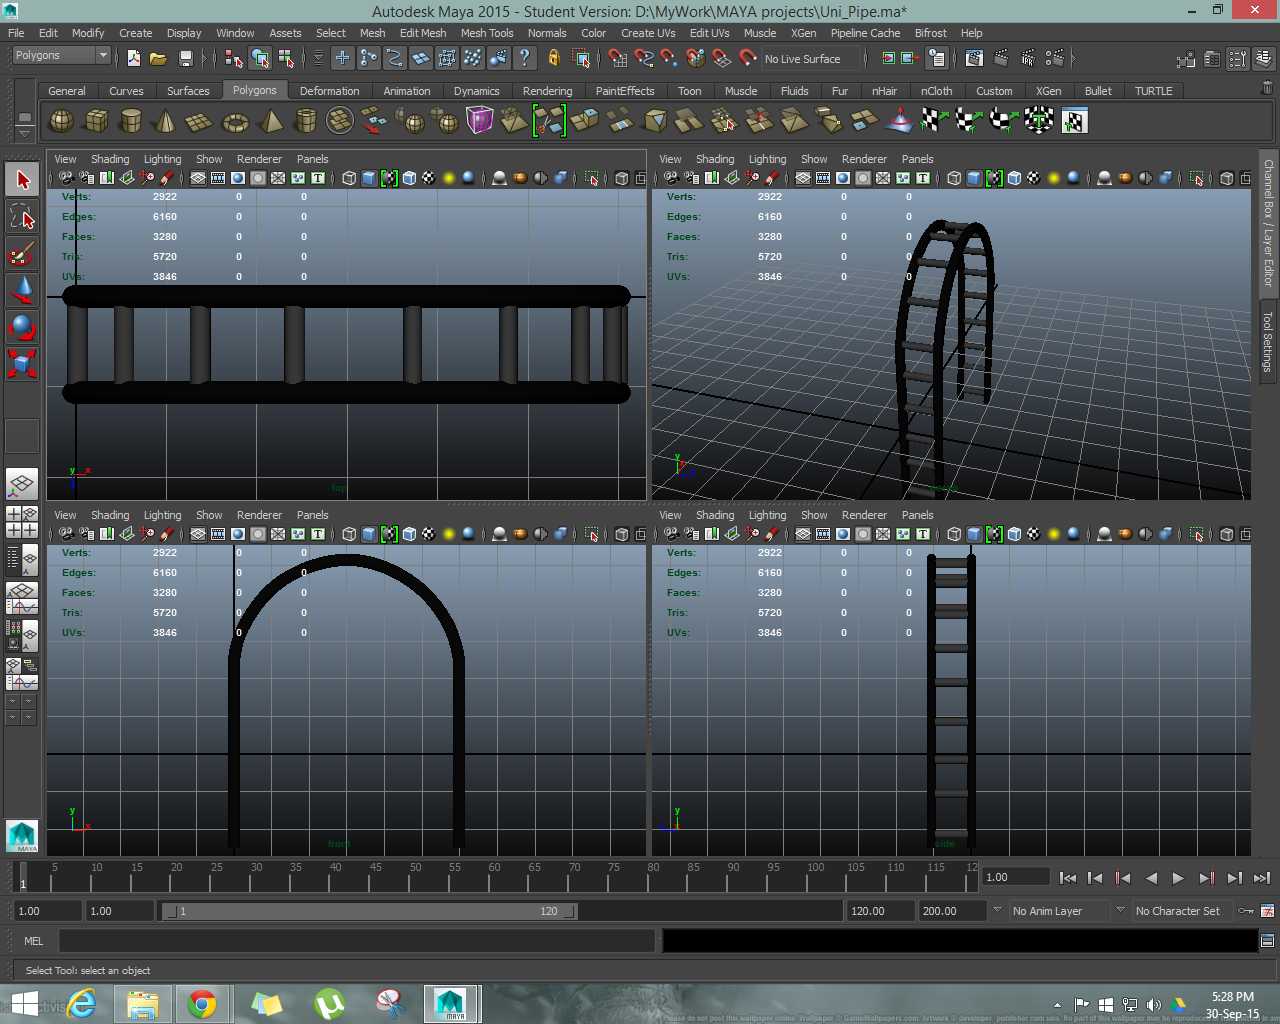Screen dimensions: 1280x1024
Task: Activate the Scale tool in toolbox
Action: click(x=22, y=363)
